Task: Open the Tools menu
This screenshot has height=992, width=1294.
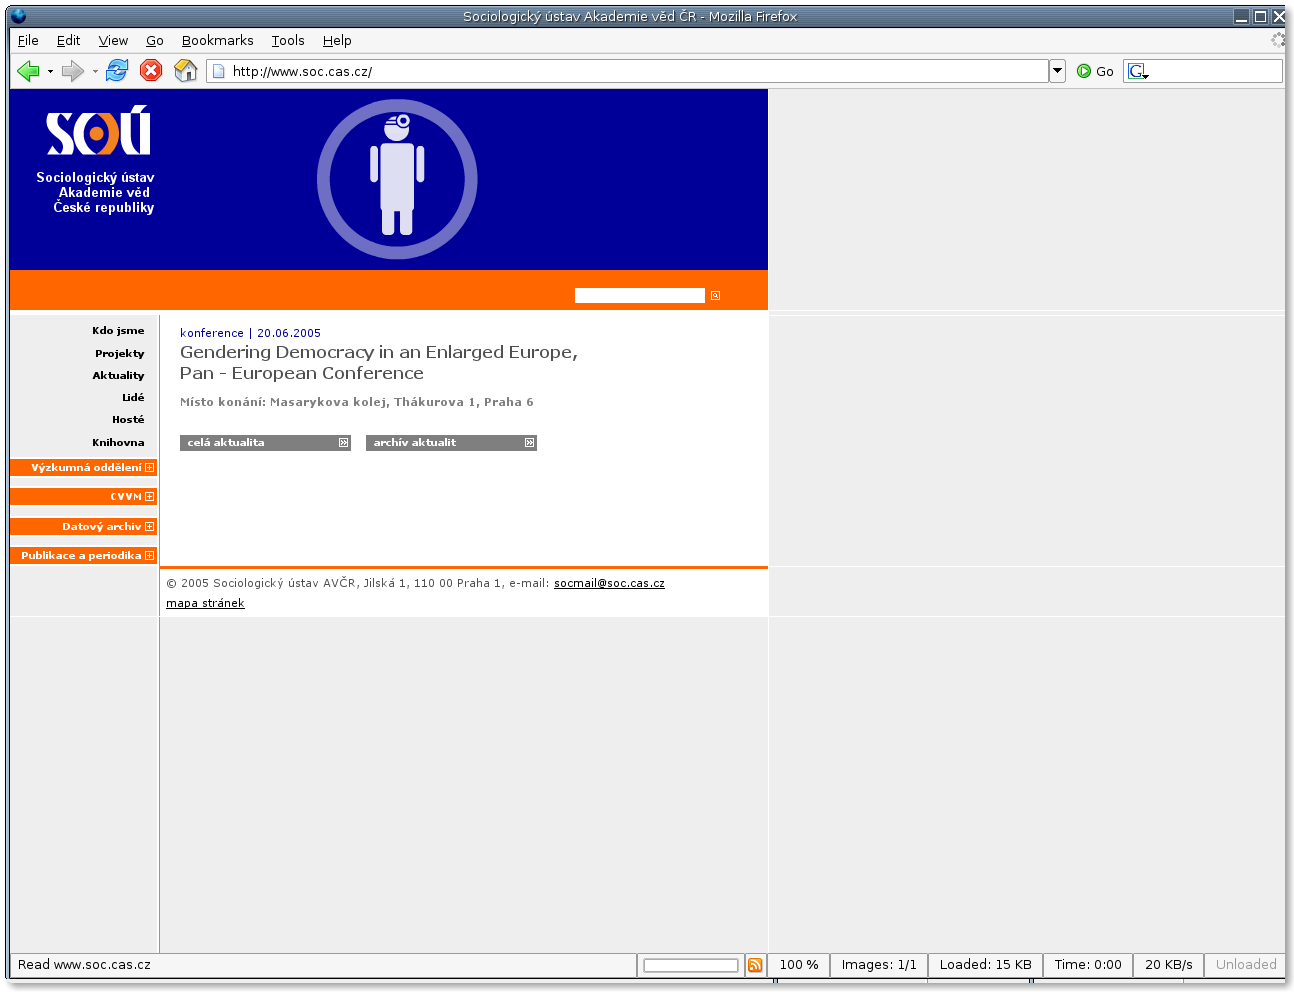Action: click(x=288, y=40)
